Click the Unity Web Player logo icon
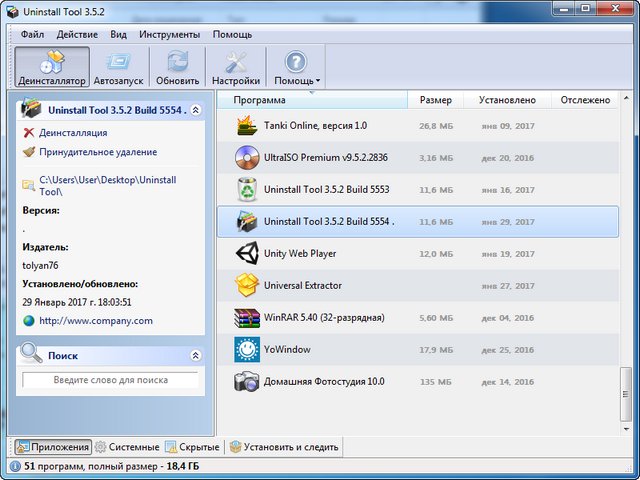This screenshot has width=640, height=480. pos(247,253)
